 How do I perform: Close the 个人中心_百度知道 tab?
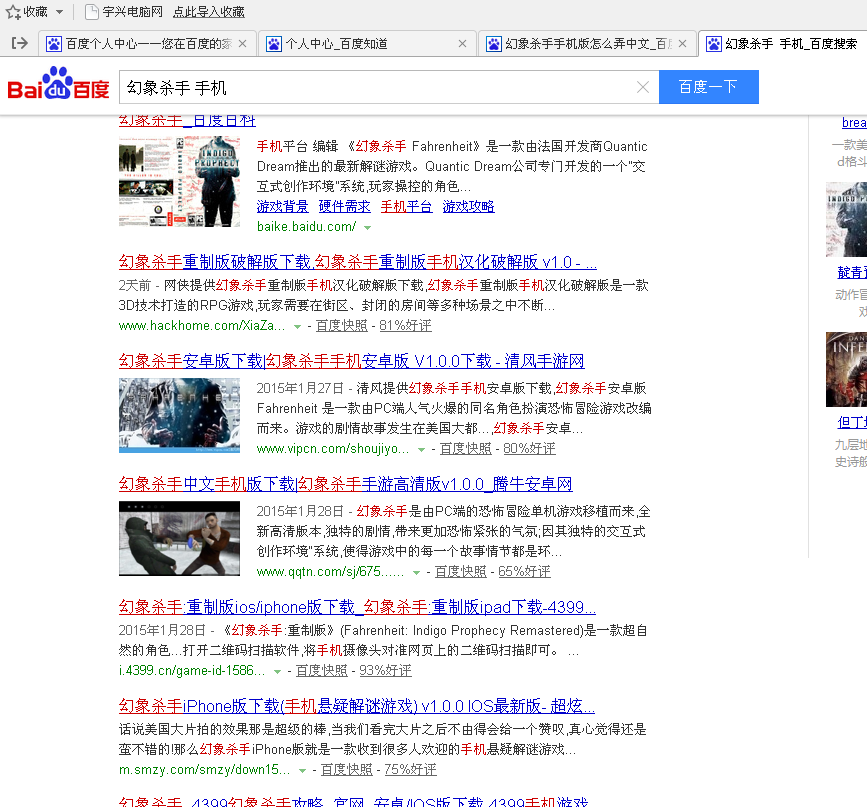tap(462, 44)
